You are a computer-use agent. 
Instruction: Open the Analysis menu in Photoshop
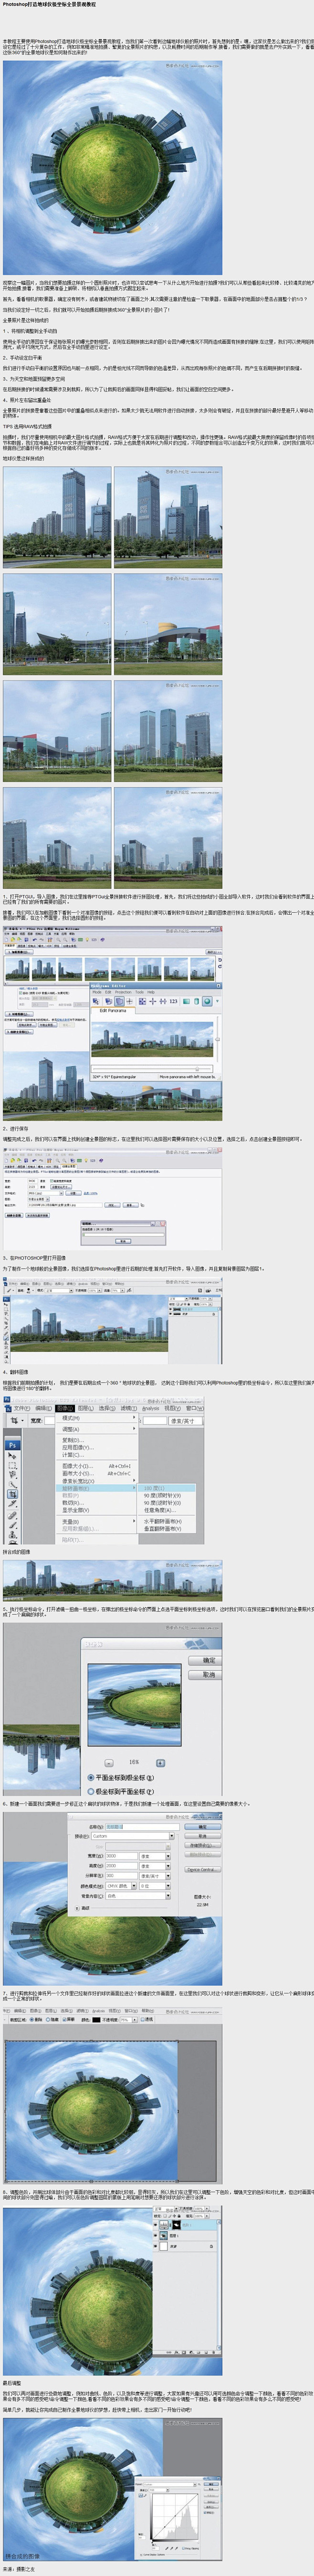pyautogui.click(x=150, y=1408)
